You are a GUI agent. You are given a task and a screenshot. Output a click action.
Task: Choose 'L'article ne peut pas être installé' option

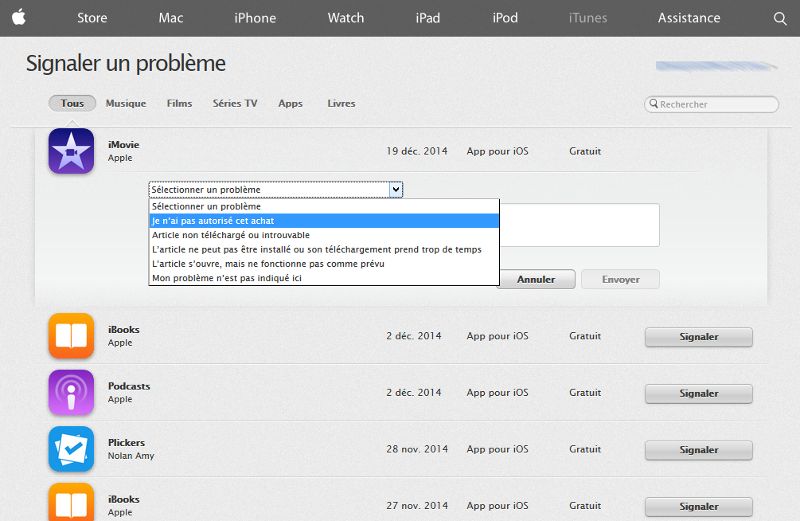pyautogui.click(x=323, y=250)
